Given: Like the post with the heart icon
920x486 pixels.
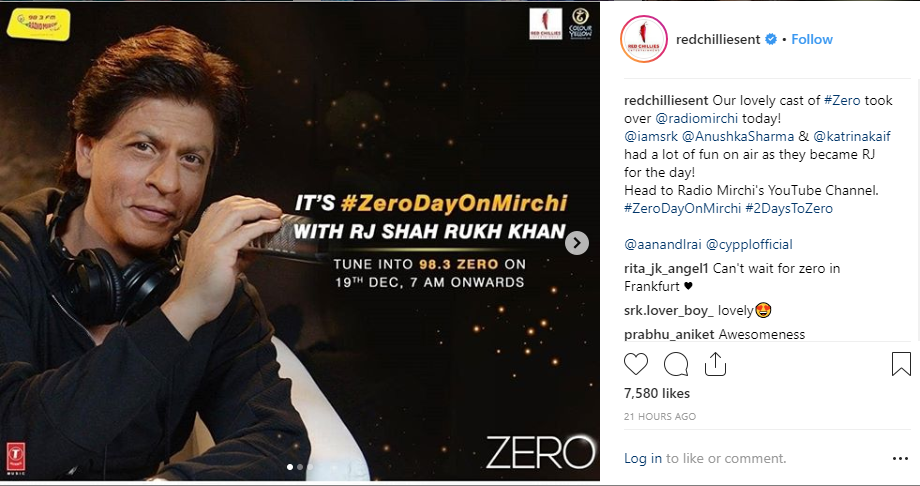Looking at the screenshot, I should [635, 364].
